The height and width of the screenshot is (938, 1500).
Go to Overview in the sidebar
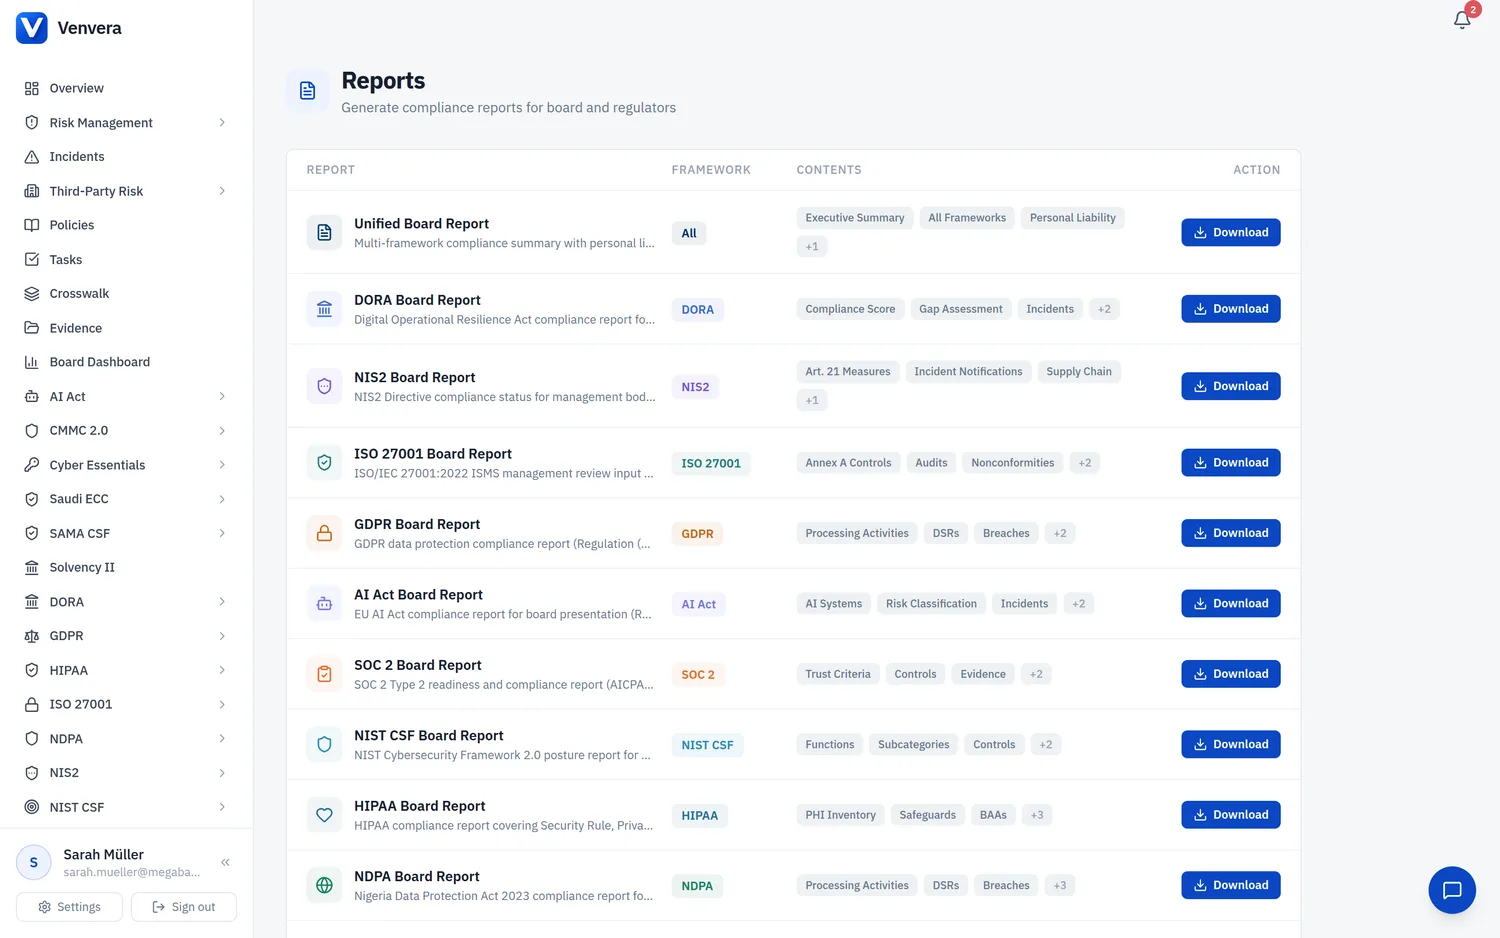(126, 88)
